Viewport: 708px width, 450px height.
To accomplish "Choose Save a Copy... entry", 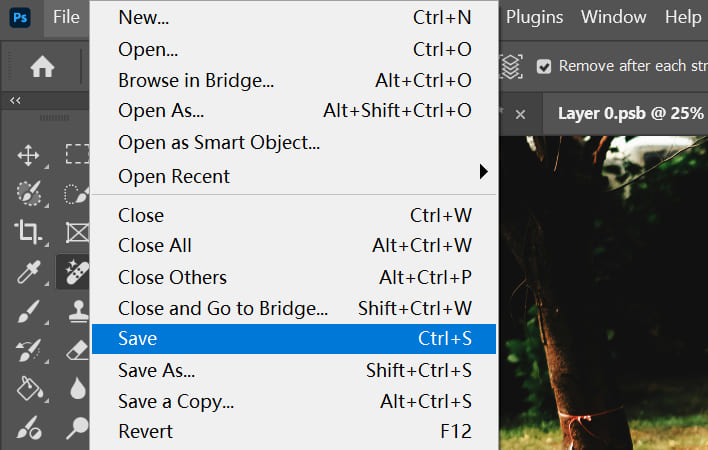I will point(294,401).
